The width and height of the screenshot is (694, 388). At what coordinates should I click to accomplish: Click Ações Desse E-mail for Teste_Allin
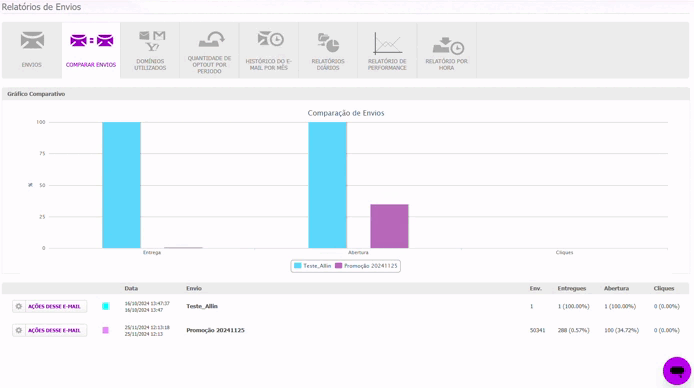(54, 306)
